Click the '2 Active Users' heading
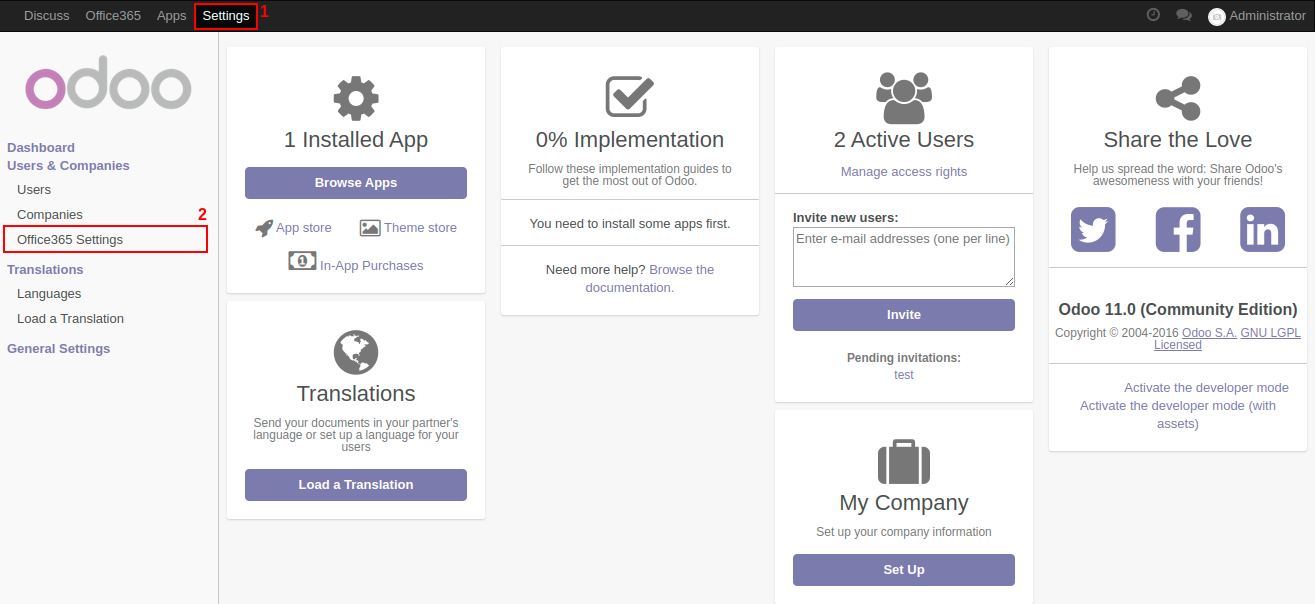The width and height of the screenshot is (1315, 604). click(x=904, y=140)
